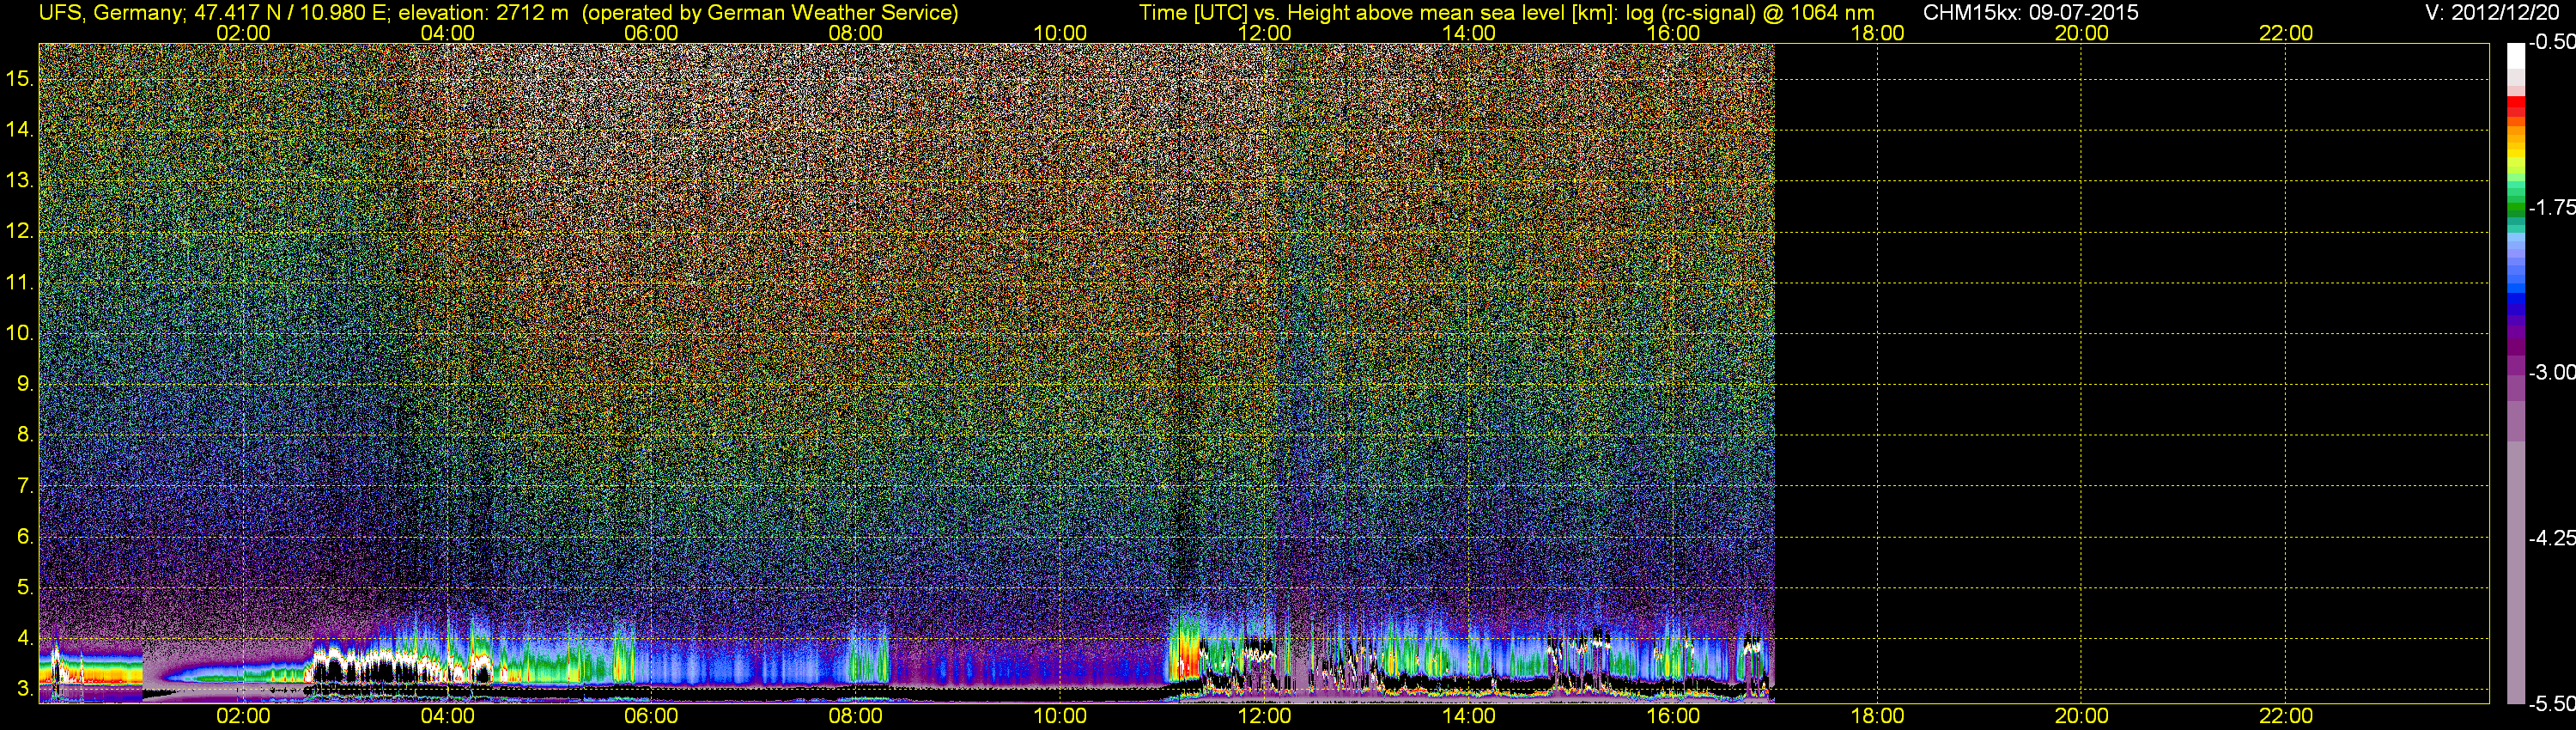The height and width of the screenshot is (730, 2576).
Task: Click the 12. km height axis label
Action: tap(20, 231)
